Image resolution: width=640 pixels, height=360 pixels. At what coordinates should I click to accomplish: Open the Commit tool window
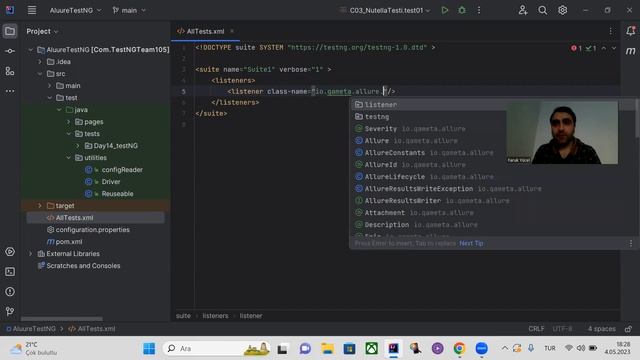tap(10, 51)
